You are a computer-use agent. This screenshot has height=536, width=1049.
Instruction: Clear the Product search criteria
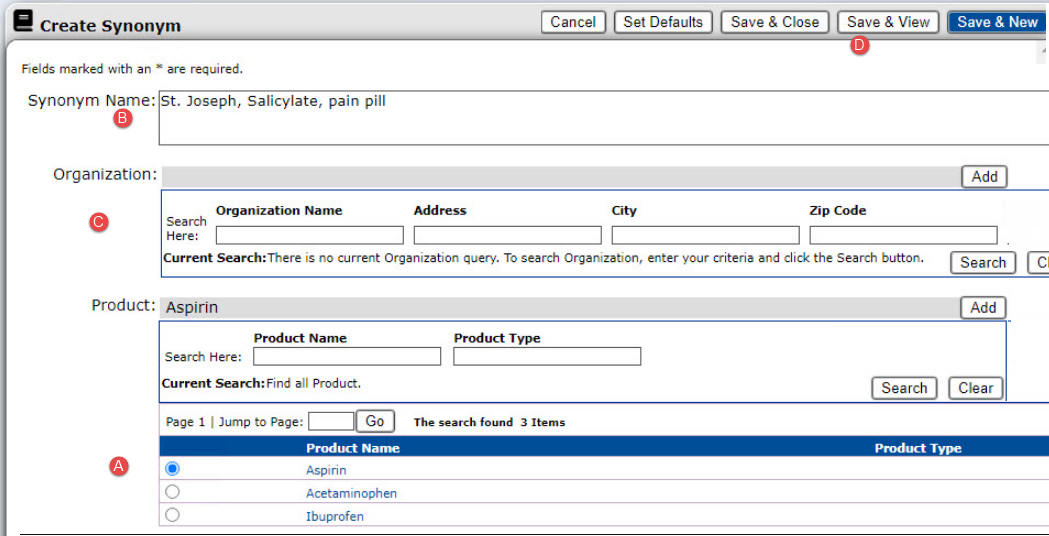click(975, 388)
